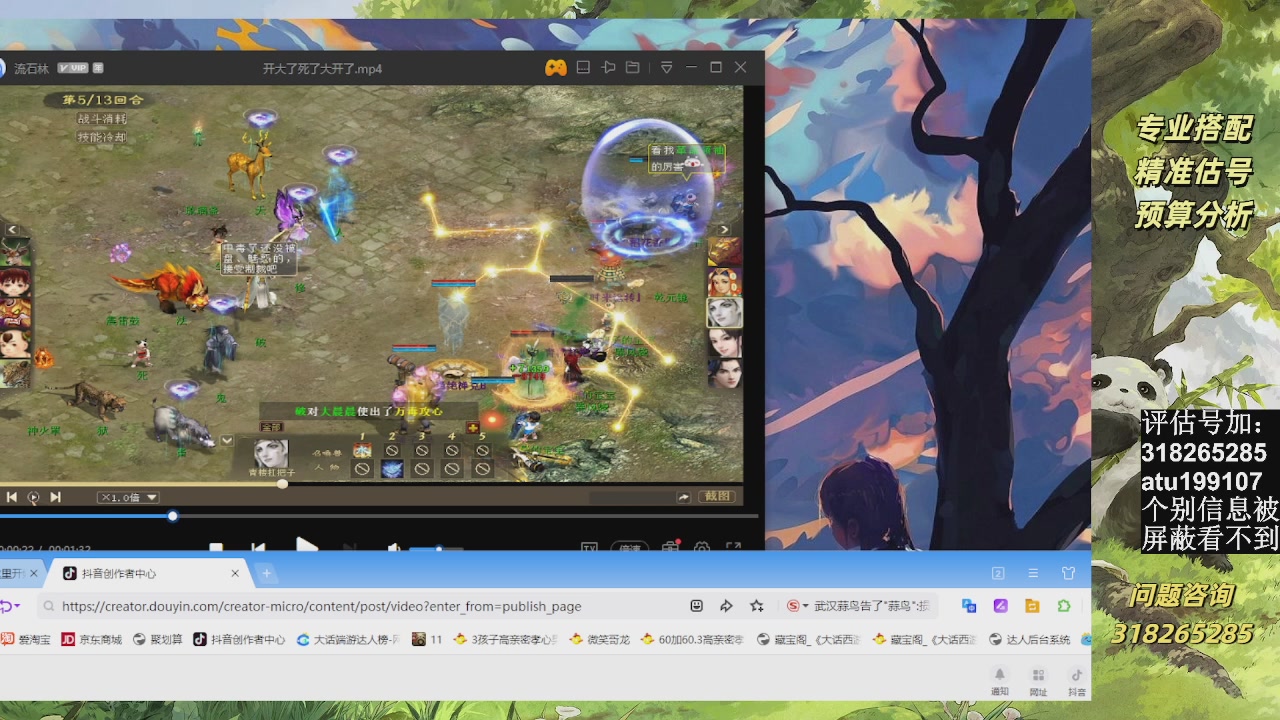Click the video player's play button
This screenshot has width=1280, height=720.
(307, 546)
